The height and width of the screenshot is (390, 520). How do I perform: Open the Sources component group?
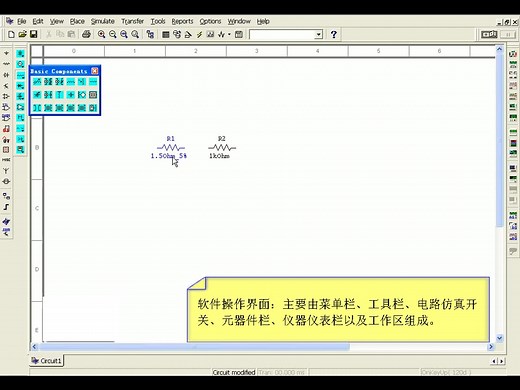pyautogui.click(x=6, y=53)
